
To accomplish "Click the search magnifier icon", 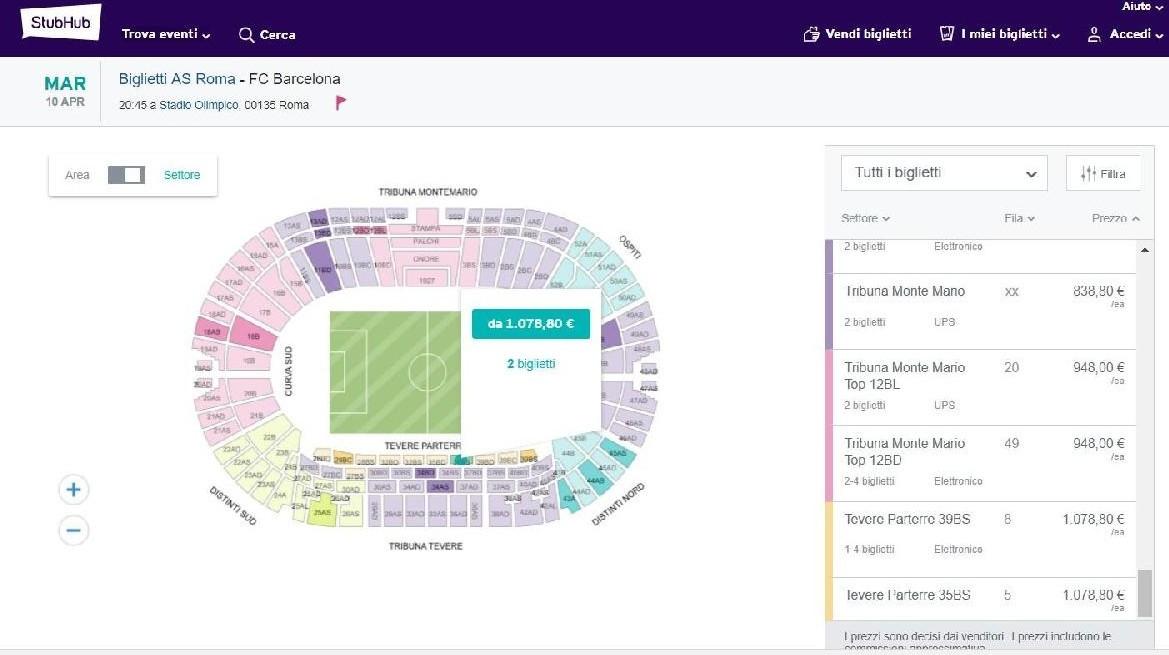I will [x=246, y=35].
